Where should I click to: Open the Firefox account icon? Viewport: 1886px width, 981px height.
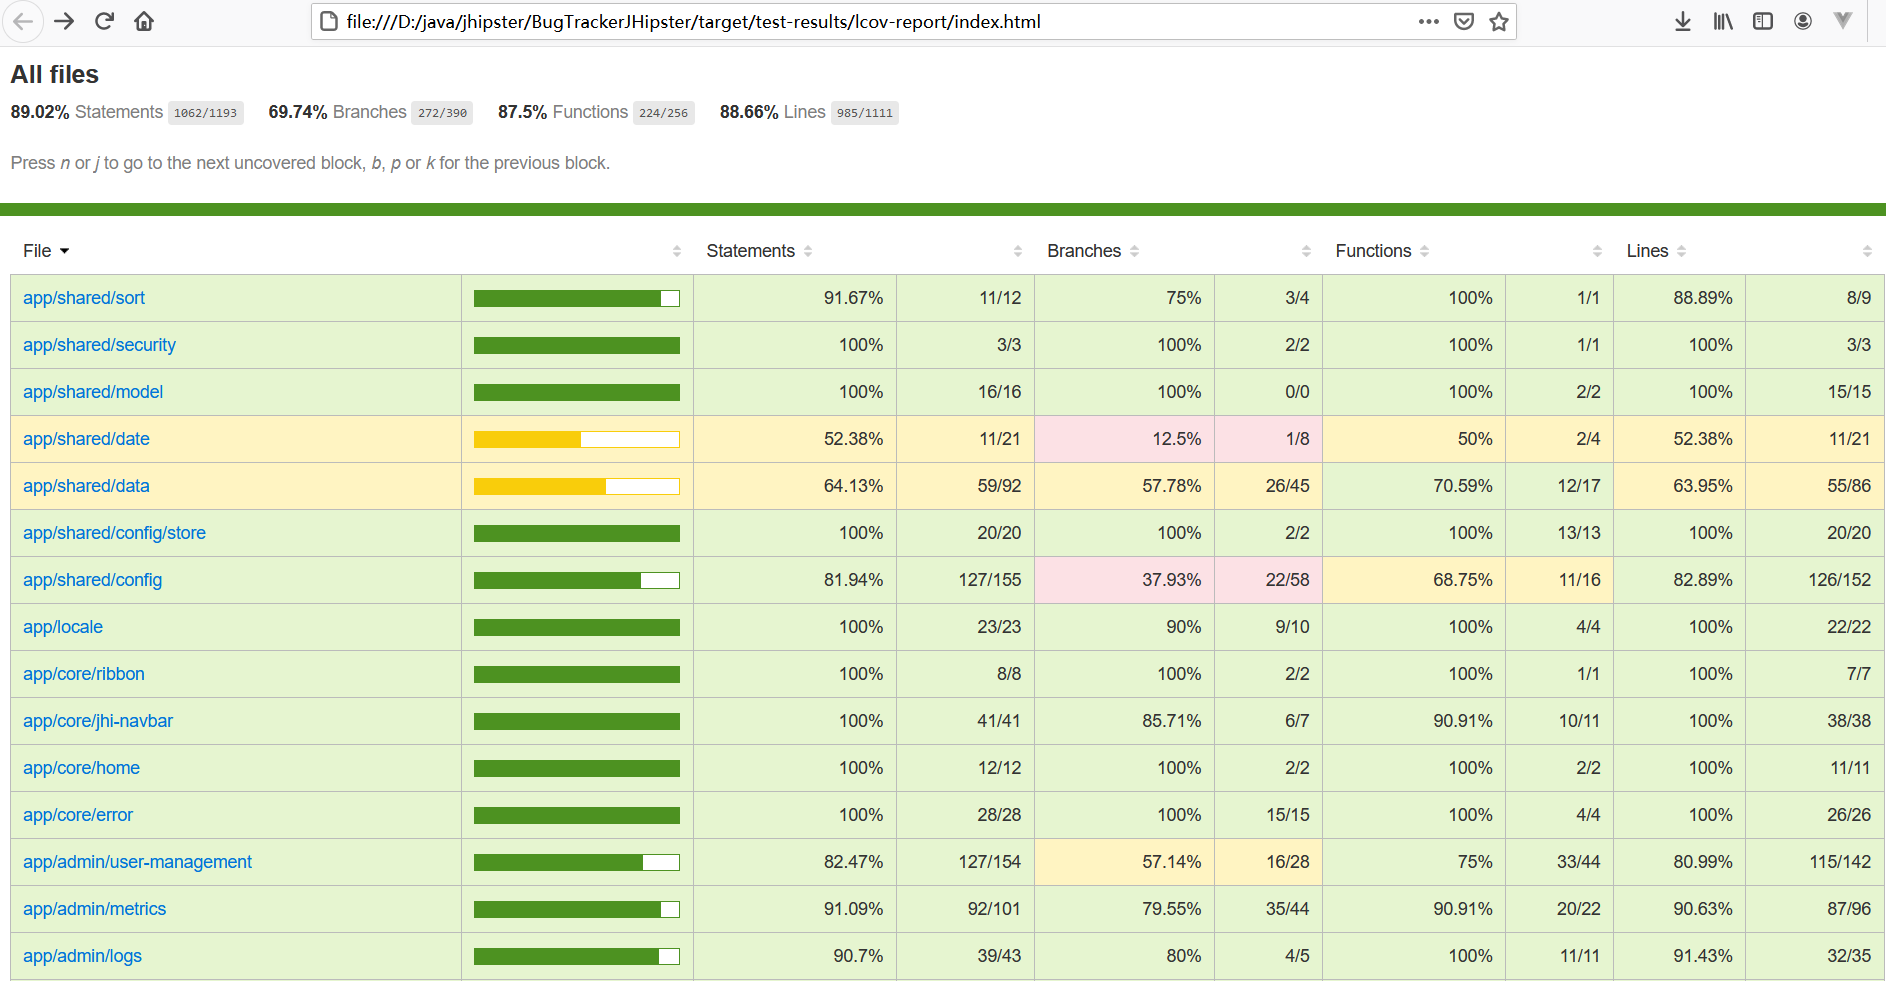[1802, 21]
